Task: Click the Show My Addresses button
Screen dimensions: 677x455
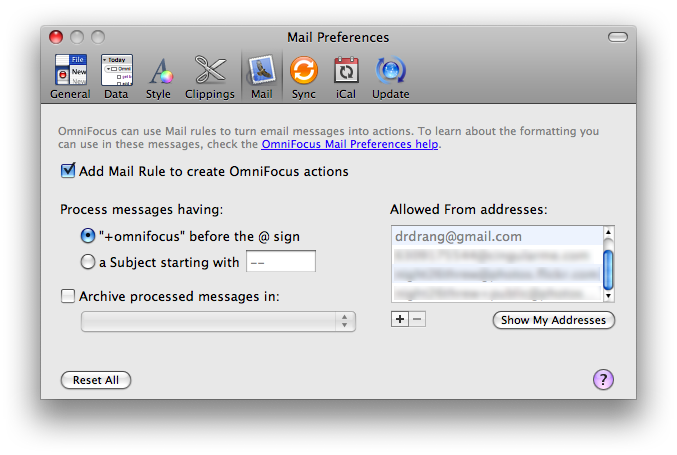Action: tap(554, 320)
